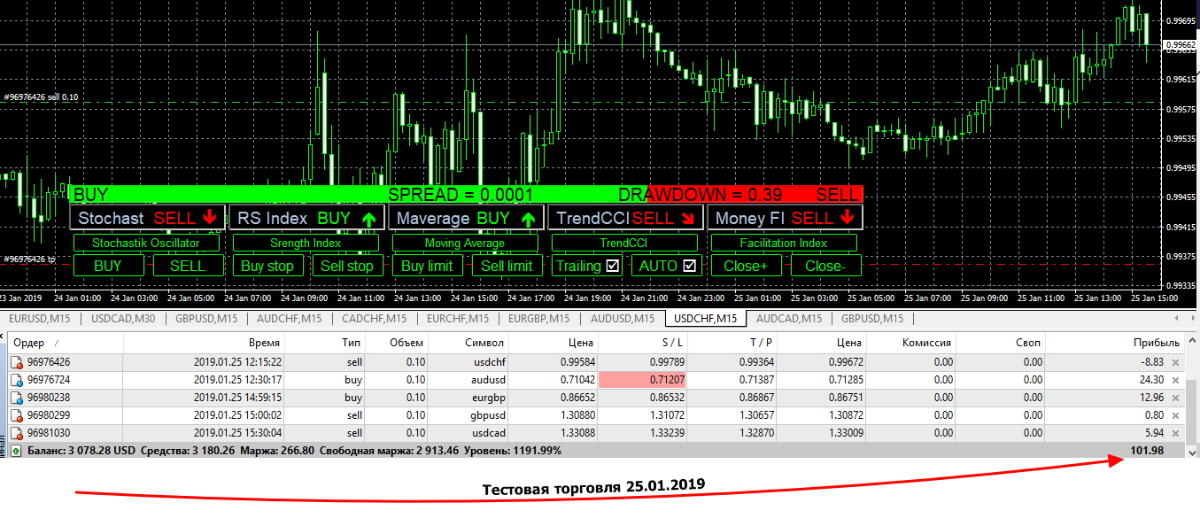Click the order icon for order 96981030

coord(16,433)
